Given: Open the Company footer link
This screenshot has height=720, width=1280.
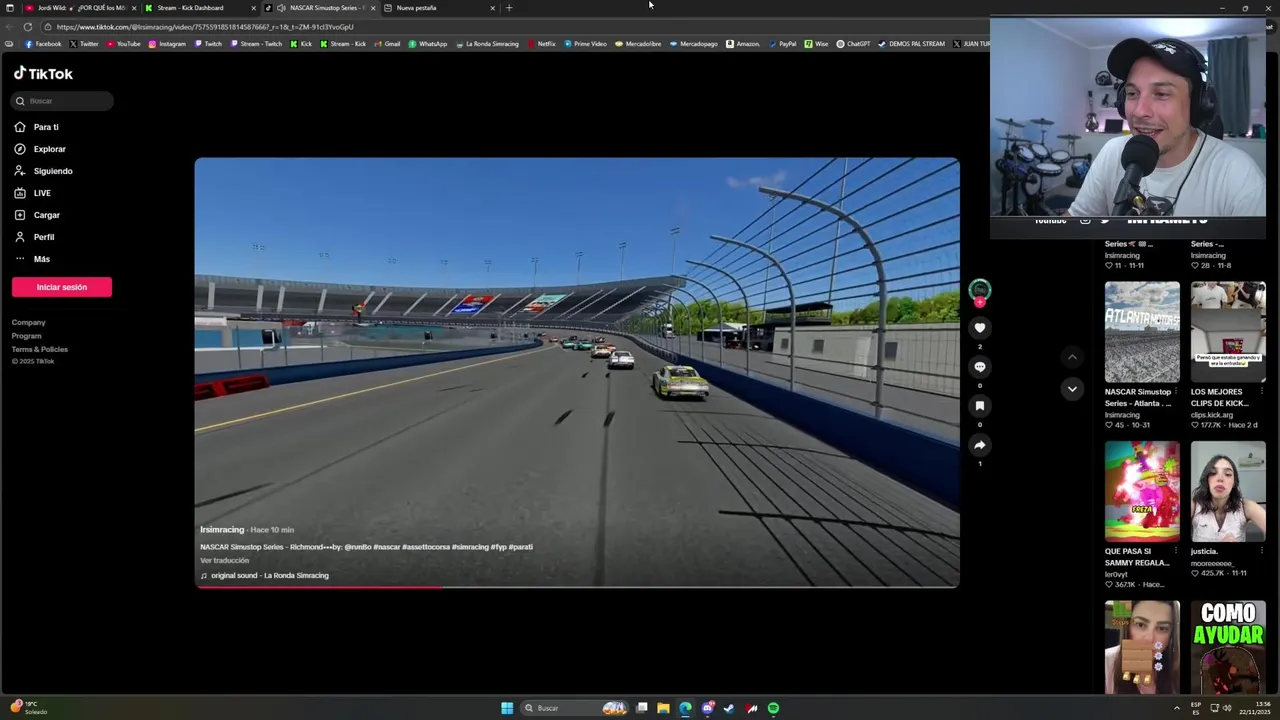Looking at the screenshot, I should (x=28, y=322).
